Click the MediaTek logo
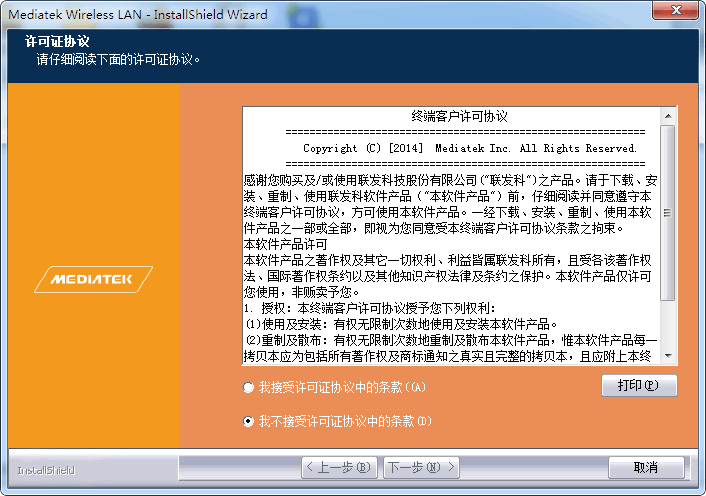Viewport: 706px width, 496px height. [x=93, y=280]
